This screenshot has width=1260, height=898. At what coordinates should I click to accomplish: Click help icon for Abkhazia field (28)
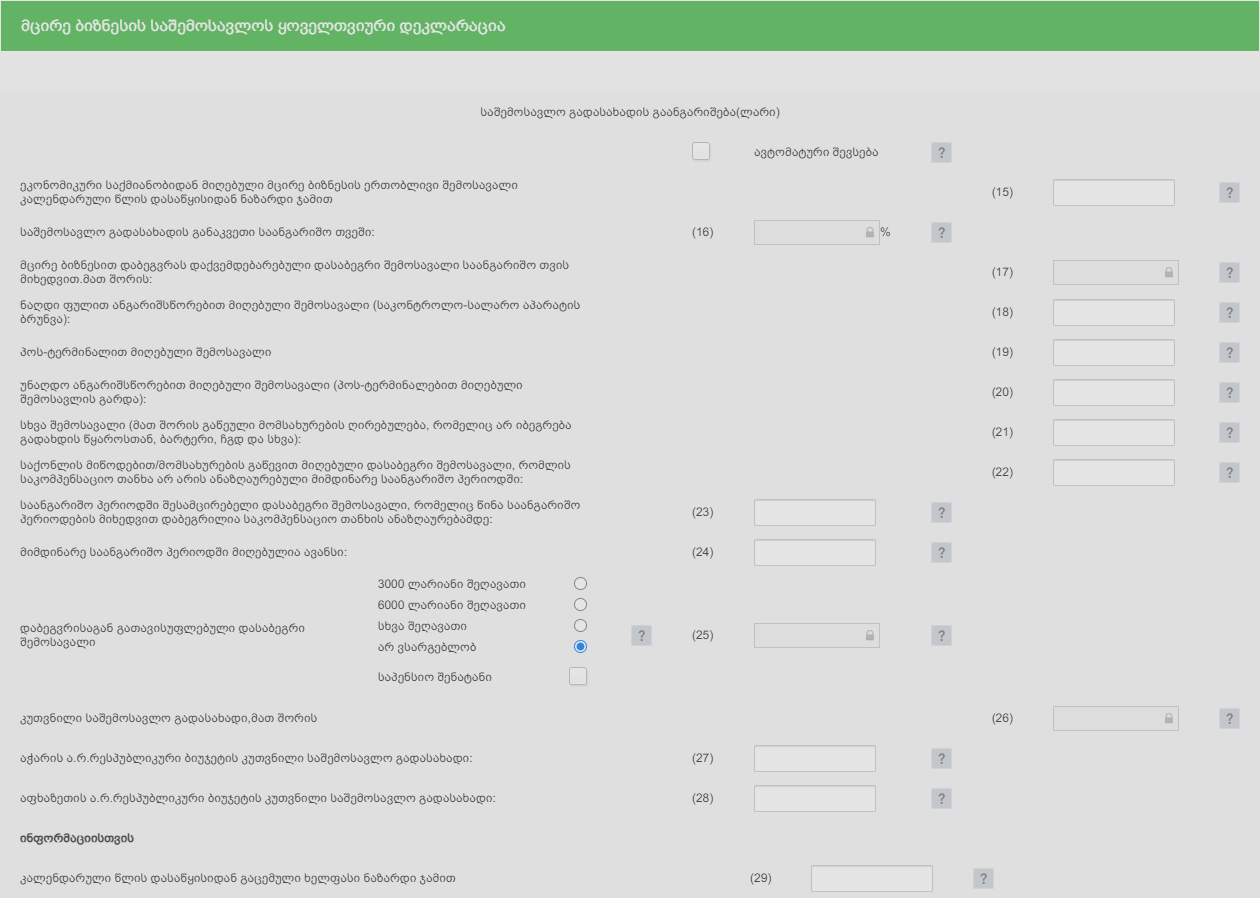pos(941,798)
